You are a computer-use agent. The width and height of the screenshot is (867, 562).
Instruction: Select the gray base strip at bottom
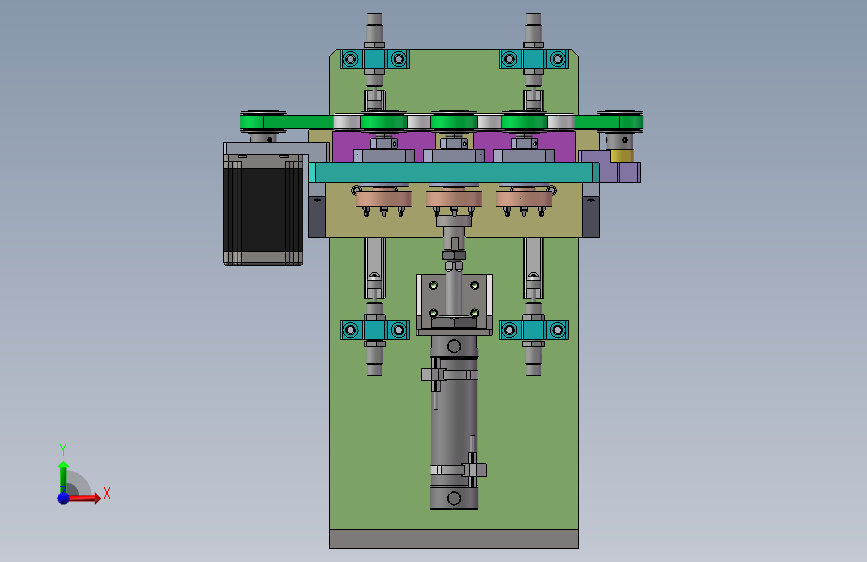454,539
